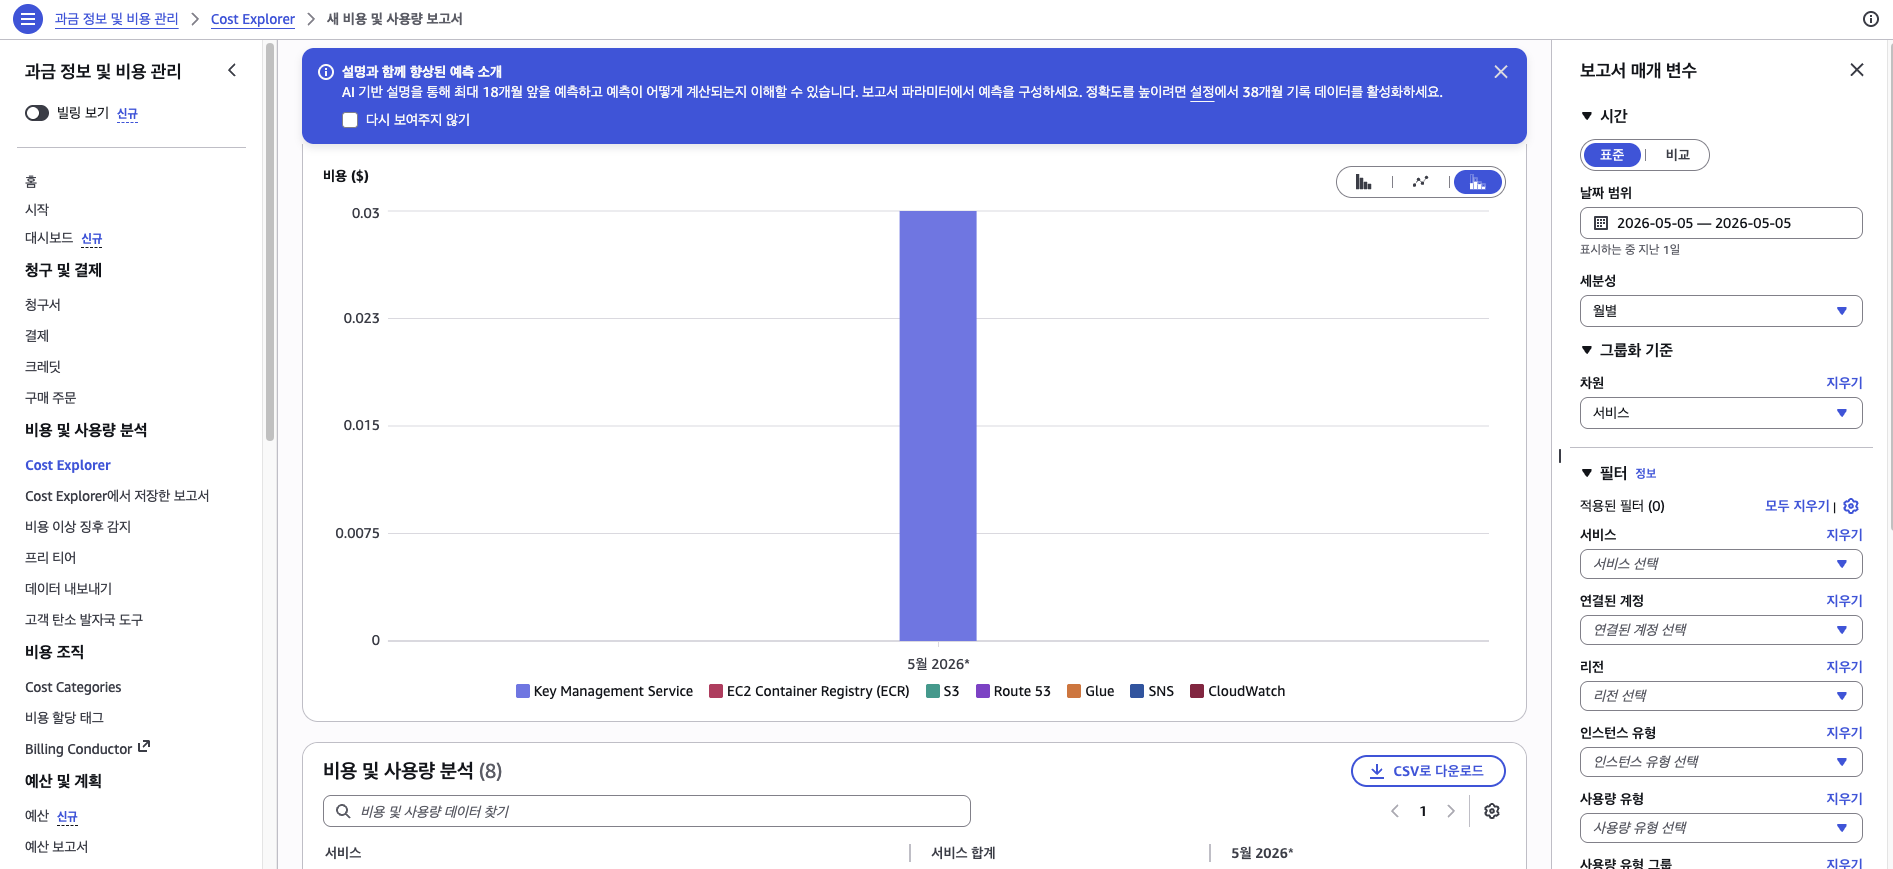Clear all applied filters
Screen dimensions: 1893x869
click(1797, 506)
